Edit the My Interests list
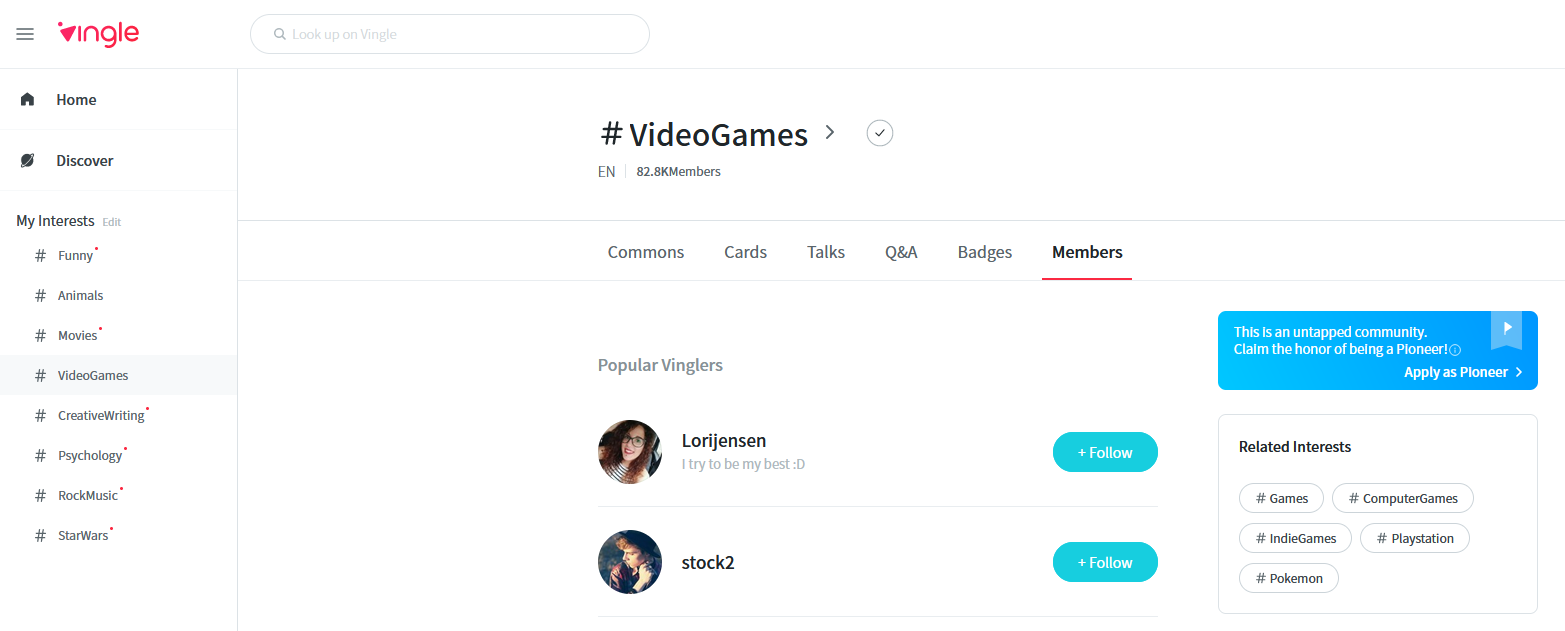This screenshot has width=1565, height=631. (x=111, y=222)
